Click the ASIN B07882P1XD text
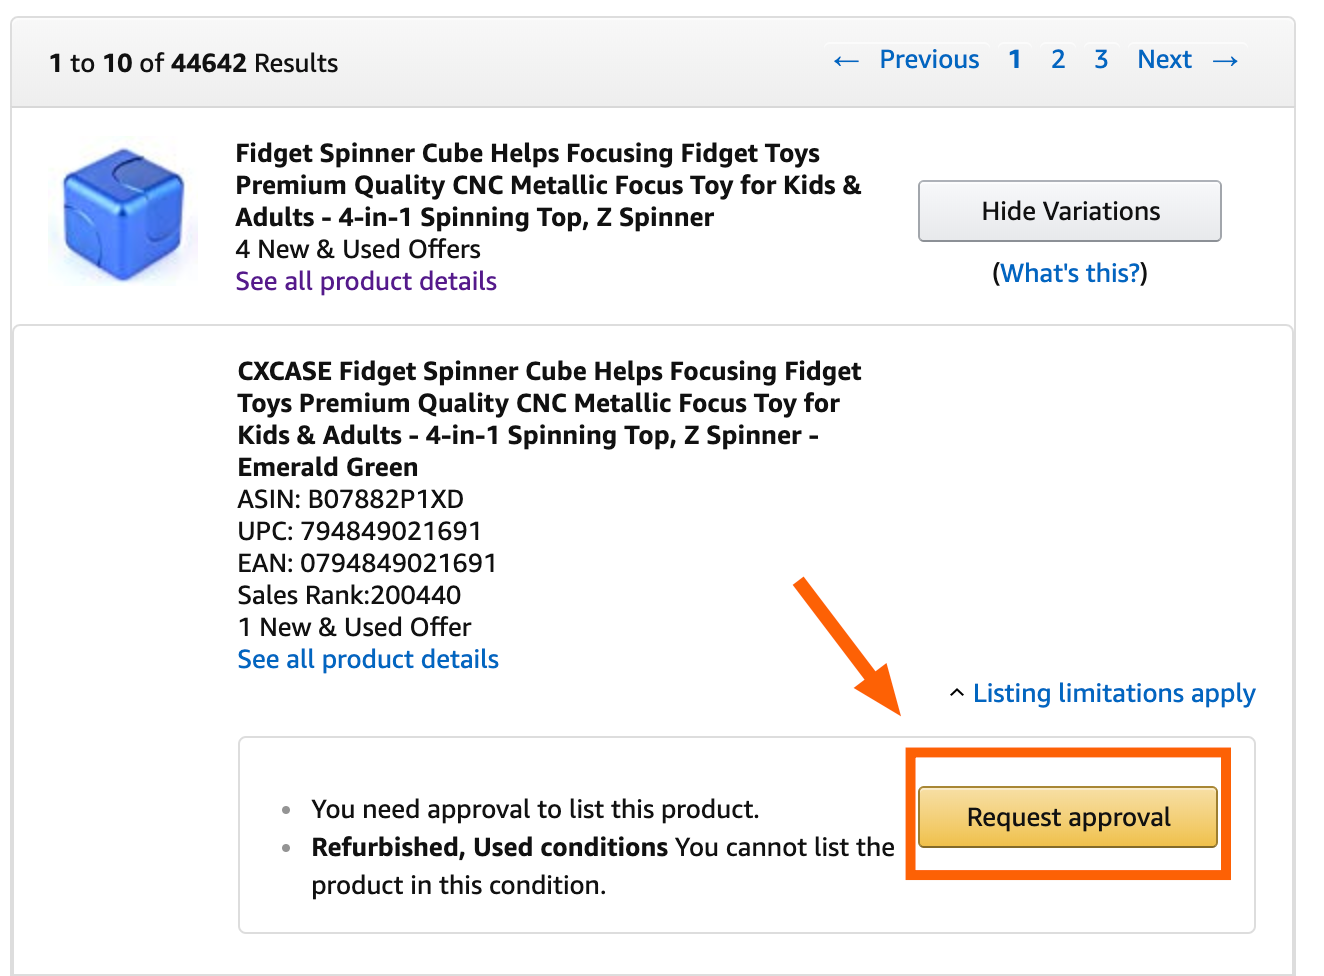This screenshot has height=976, width=1324. 350,499
